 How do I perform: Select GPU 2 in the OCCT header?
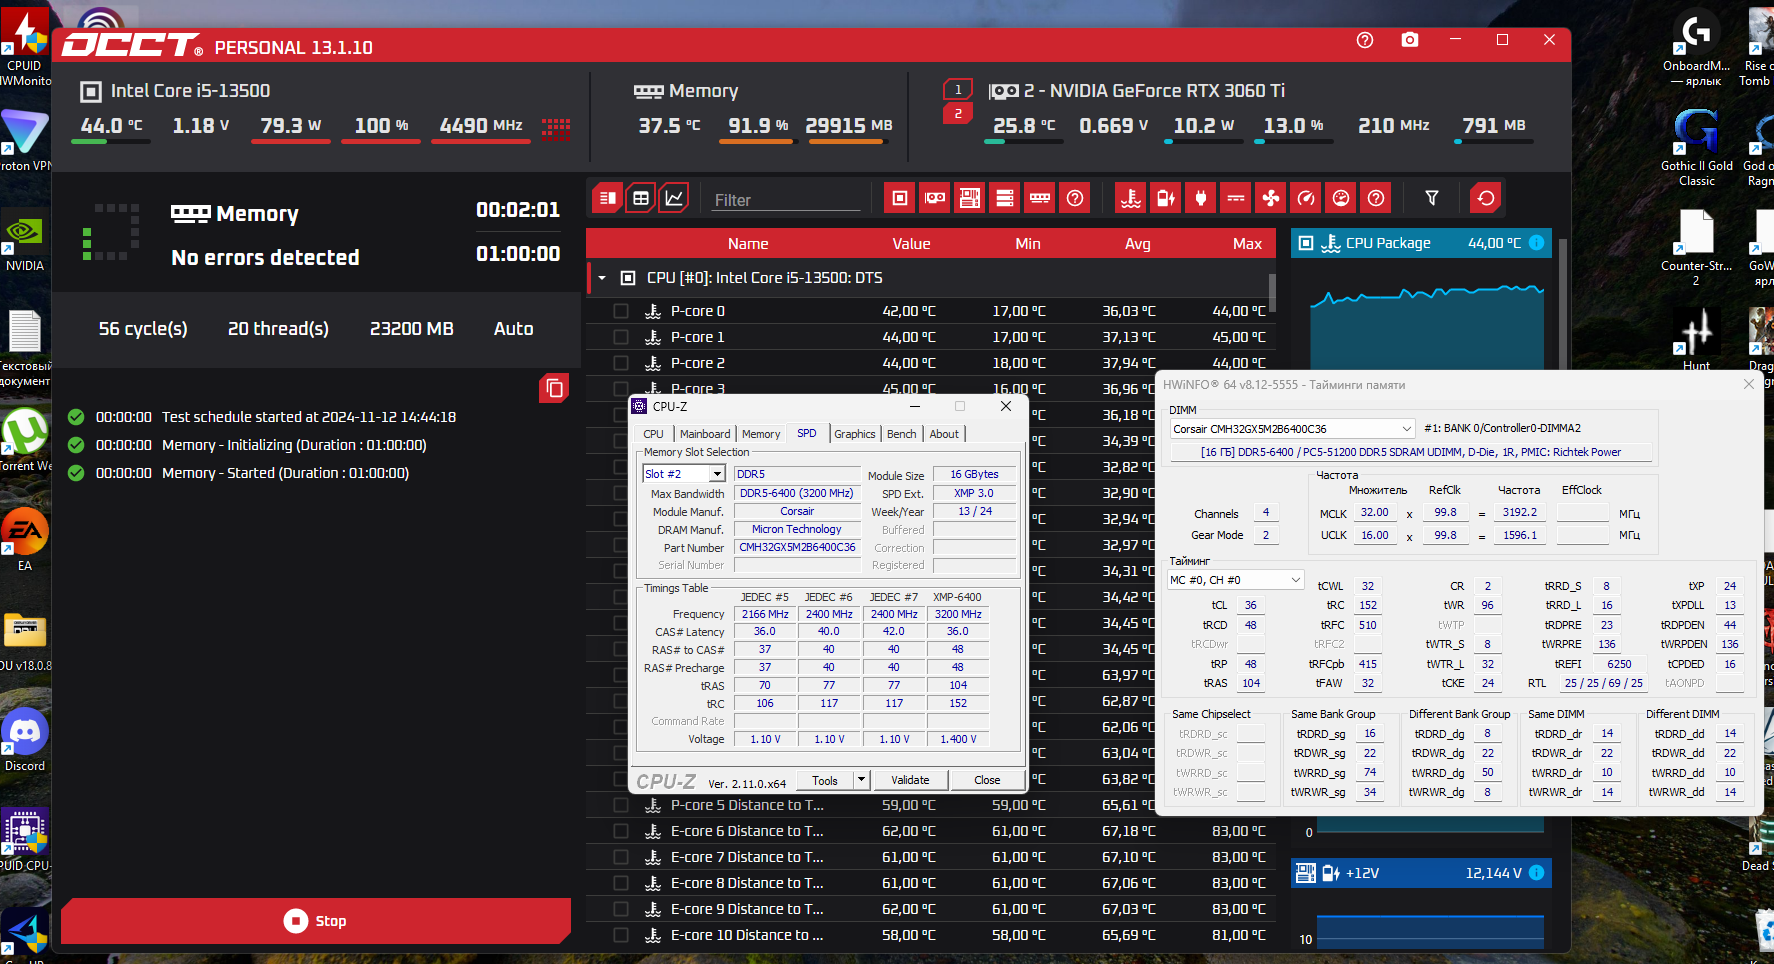[958, 114]
